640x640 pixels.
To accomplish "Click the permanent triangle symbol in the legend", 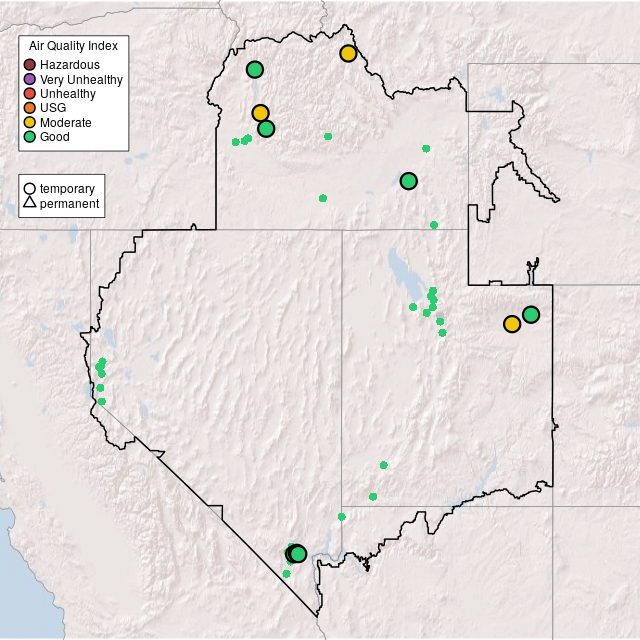I will click(30, 204).
